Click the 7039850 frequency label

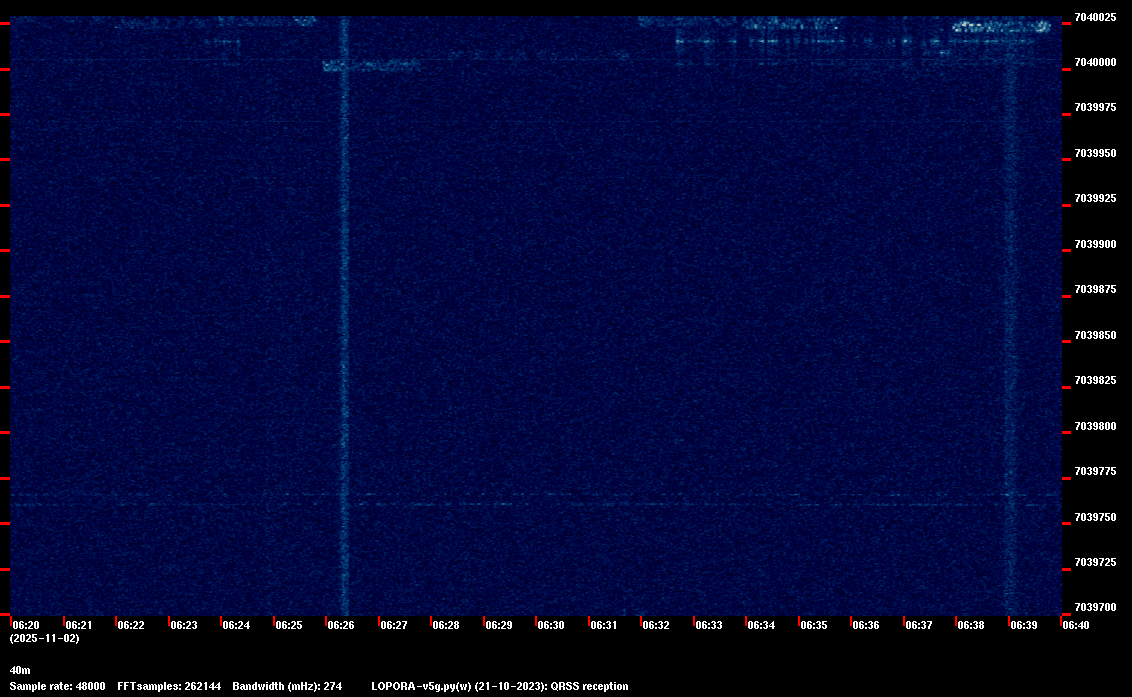pos(1095,336)
